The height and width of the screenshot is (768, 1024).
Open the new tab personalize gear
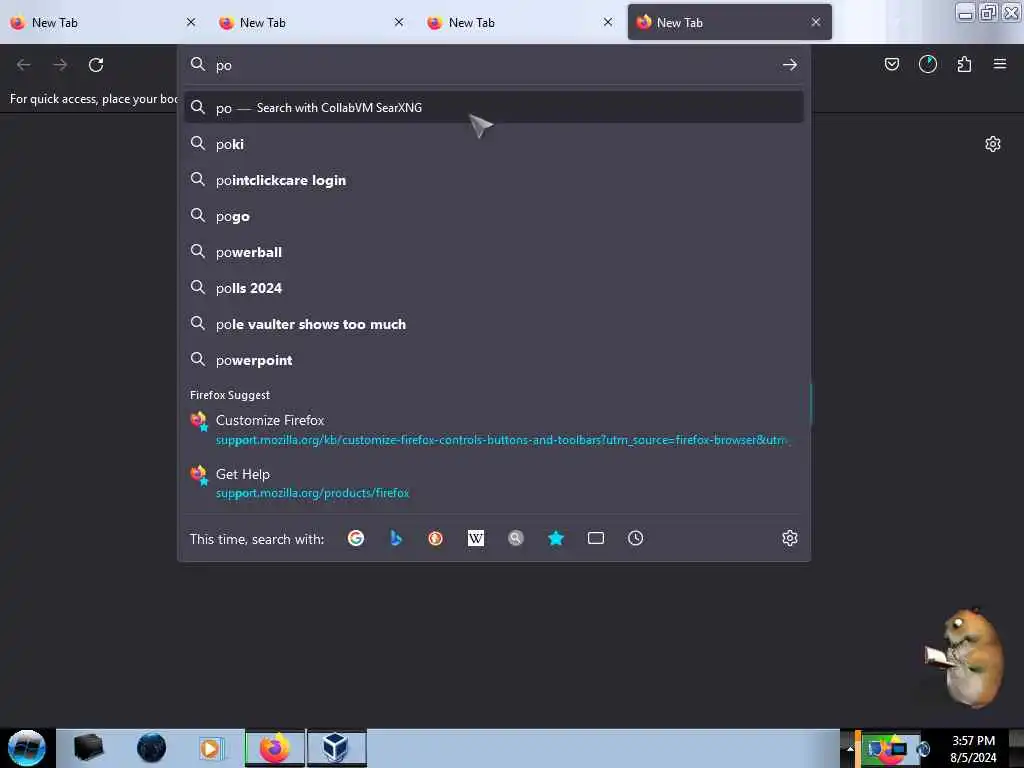992,144
